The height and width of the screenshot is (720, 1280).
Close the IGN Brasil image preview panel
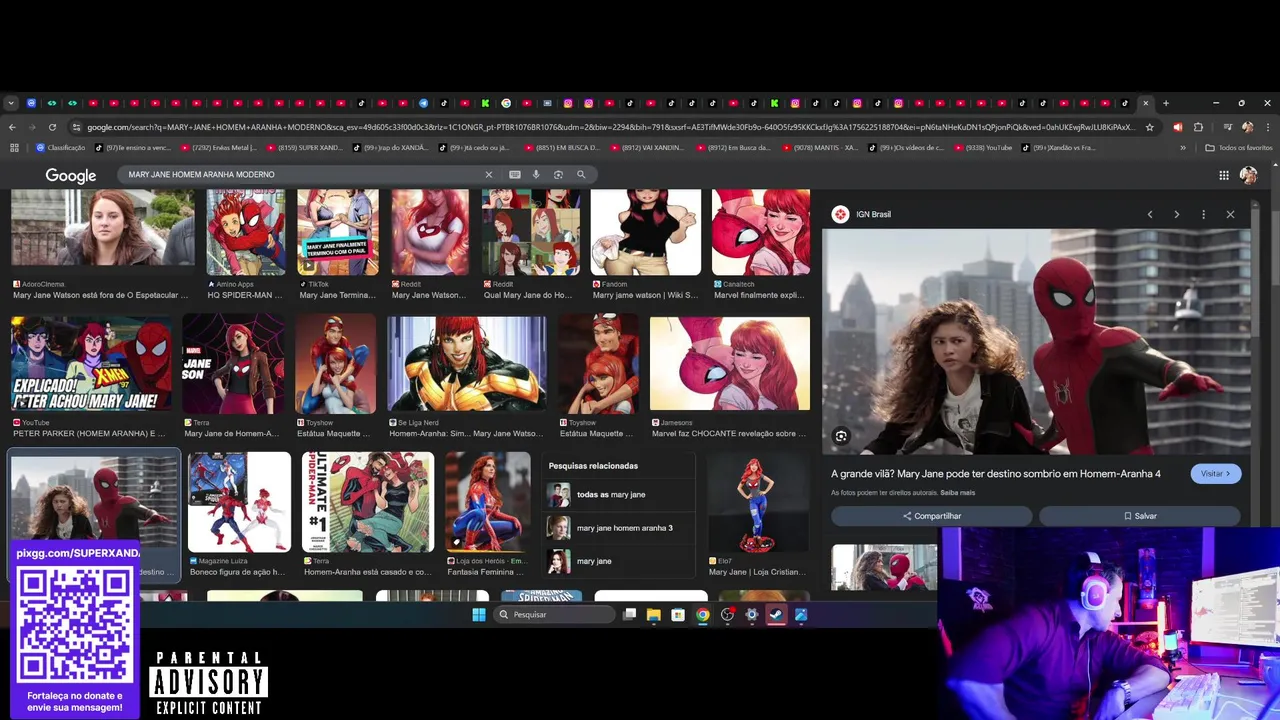tap(1230, 214)
